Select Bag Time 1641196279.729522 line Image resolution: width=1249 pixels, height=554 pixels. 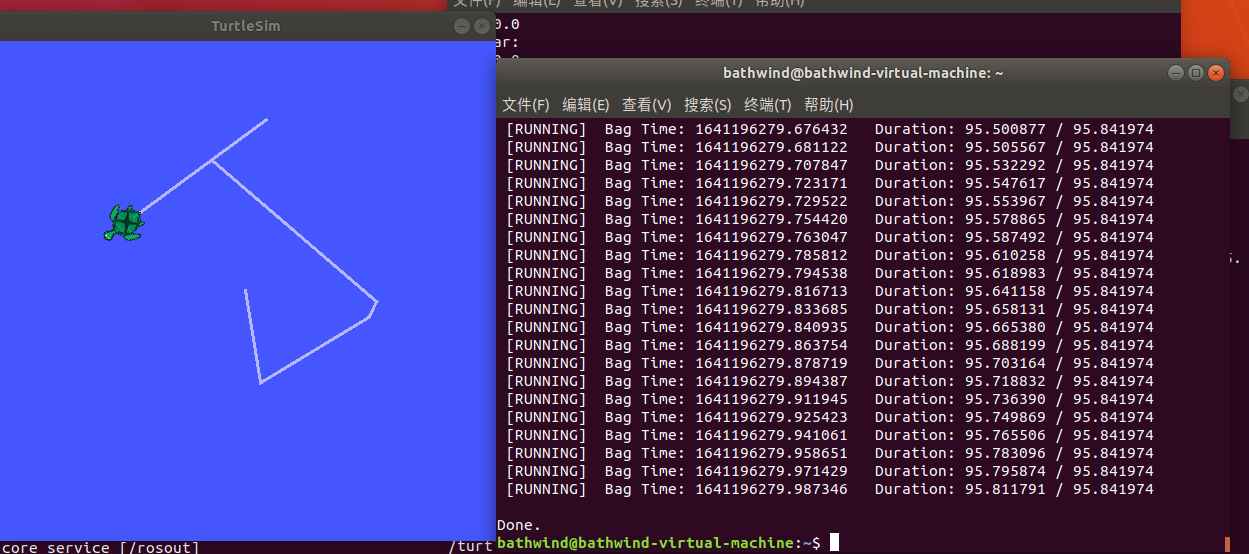tap(829, 201)
